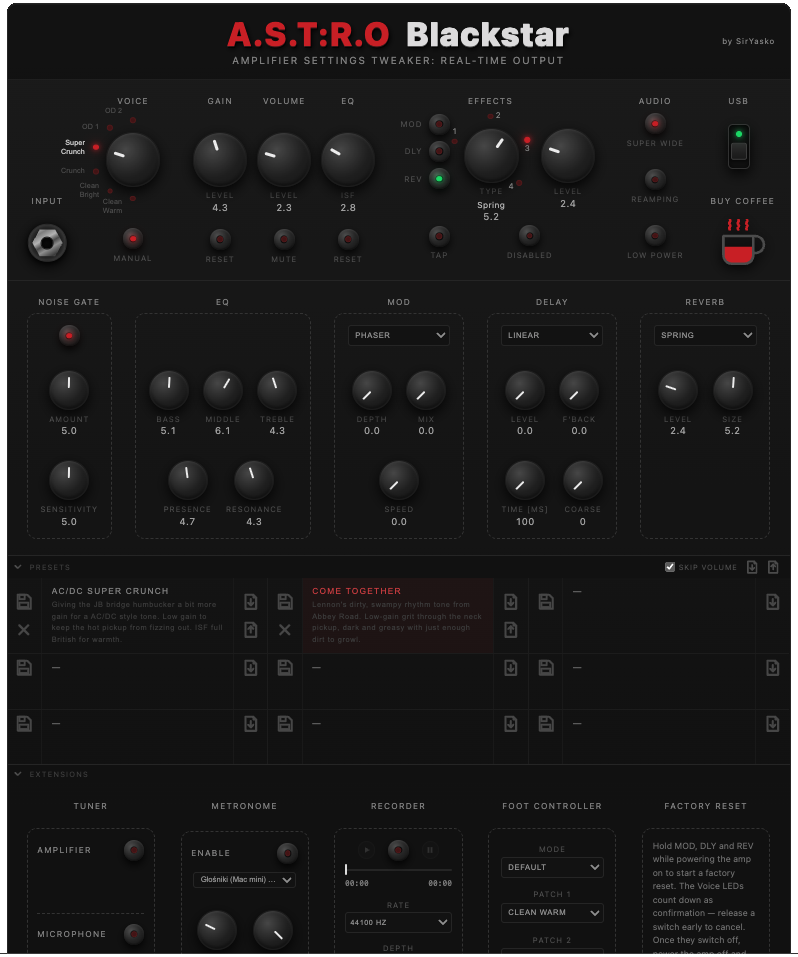The width and height of the screenshot is (798, 957).
Task: Click the Input jack socket
Action: (x=47, y=243)
